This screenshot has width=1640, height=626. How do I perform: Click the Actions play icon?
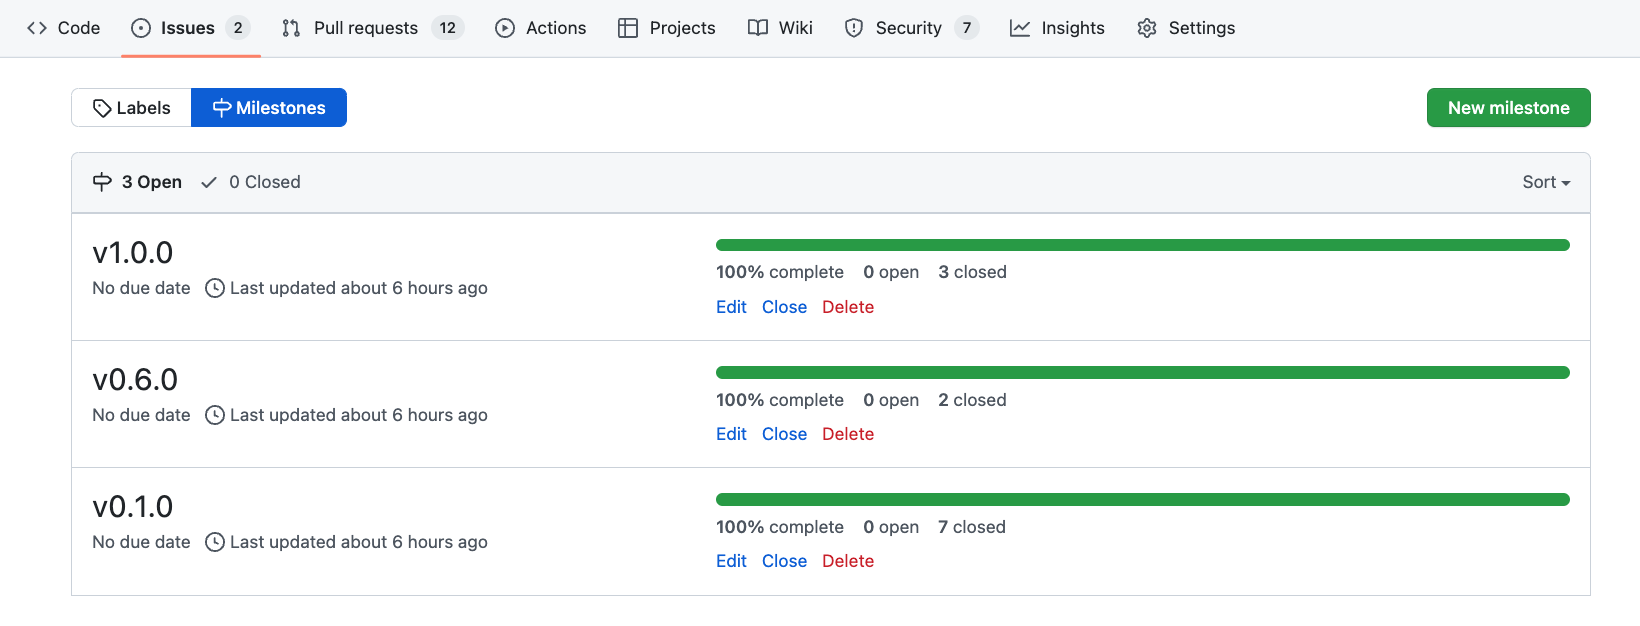pos(505,28)
